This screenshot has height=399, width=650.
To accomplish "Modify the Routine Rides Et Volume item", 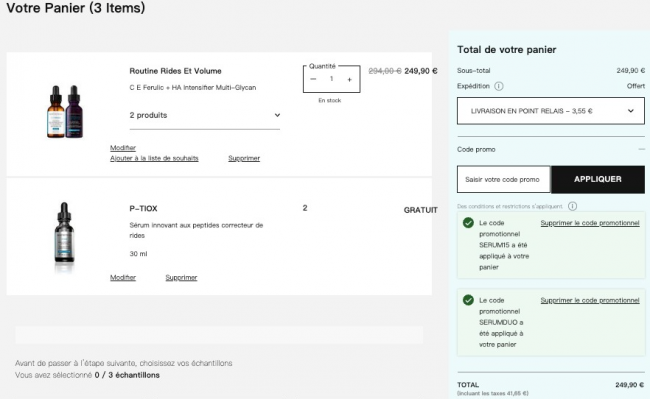I will (x=123, y=148).
